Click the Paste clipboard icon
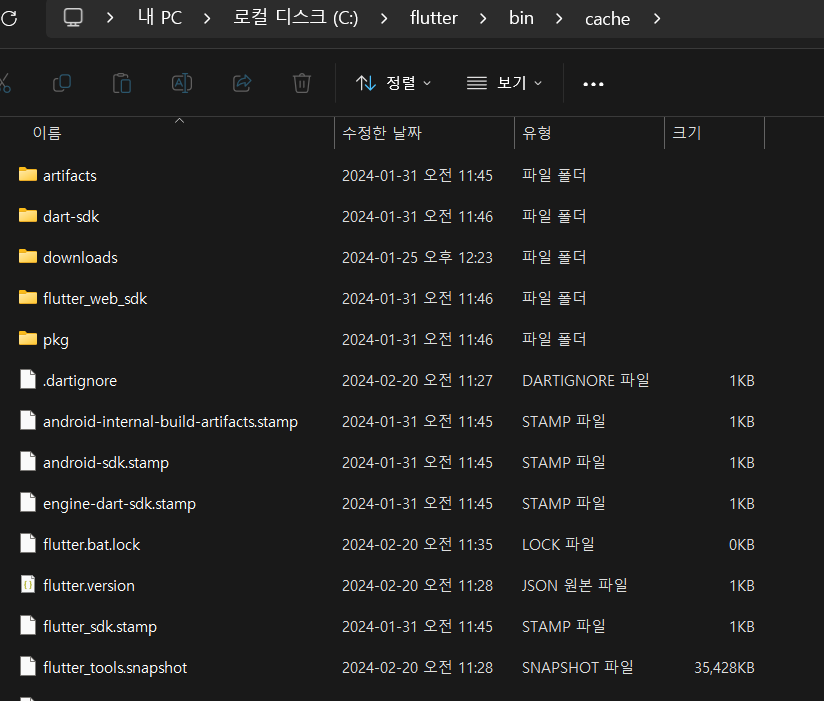Viewport: 824px width, 701px height. (x=122, y=84)
